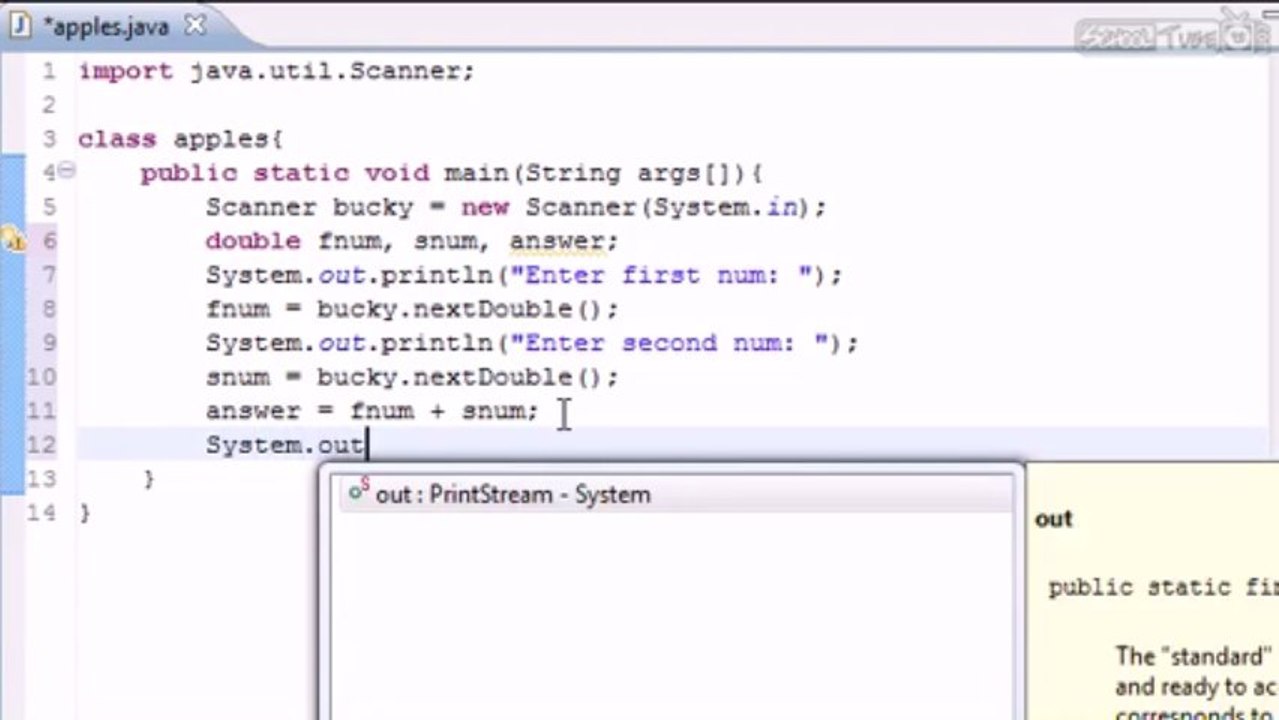Click line number 2 in the gutter

(48, 105)
